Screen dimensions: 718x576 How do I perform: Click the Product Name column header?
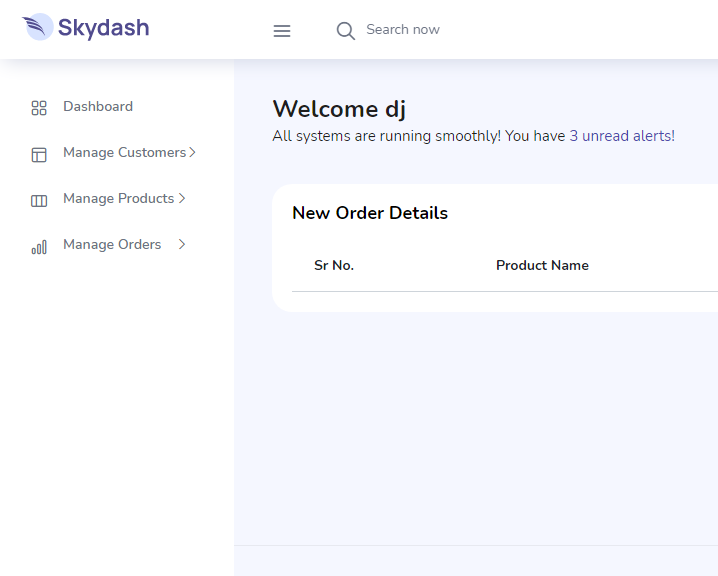542,265
